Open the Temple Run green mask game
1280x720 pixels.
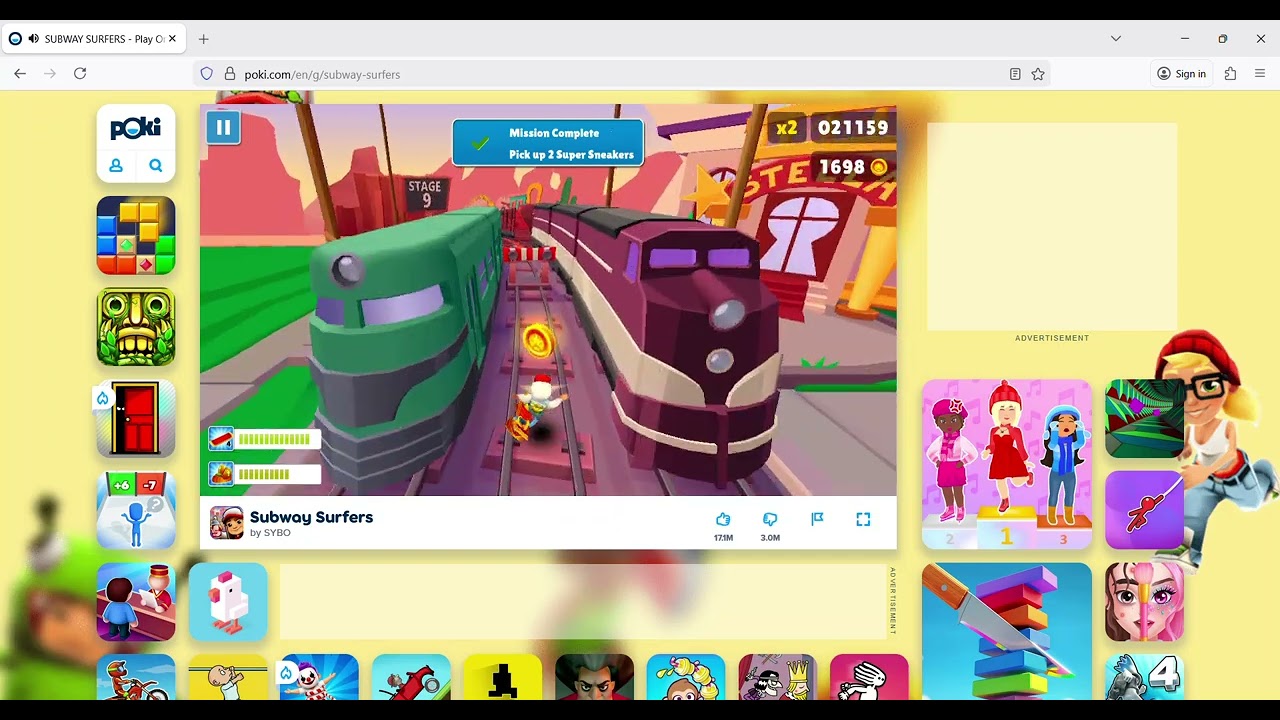click(136, 327)
